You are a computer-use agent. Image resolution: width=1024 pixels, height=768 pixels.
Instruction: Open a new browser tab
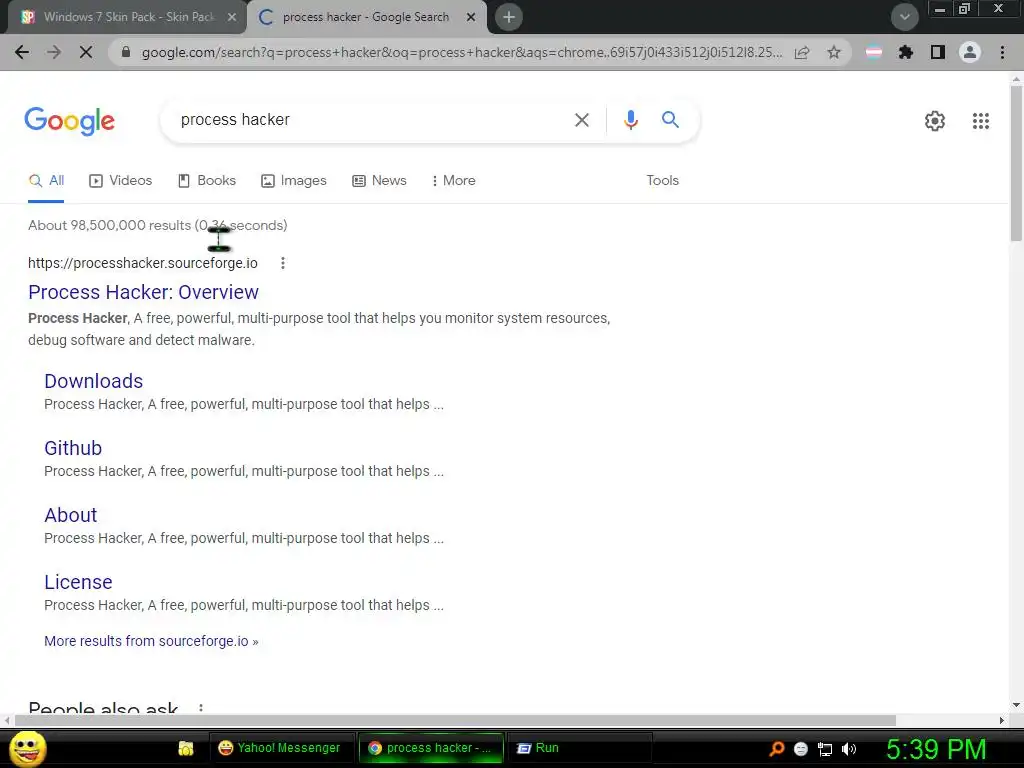(509, 17)
